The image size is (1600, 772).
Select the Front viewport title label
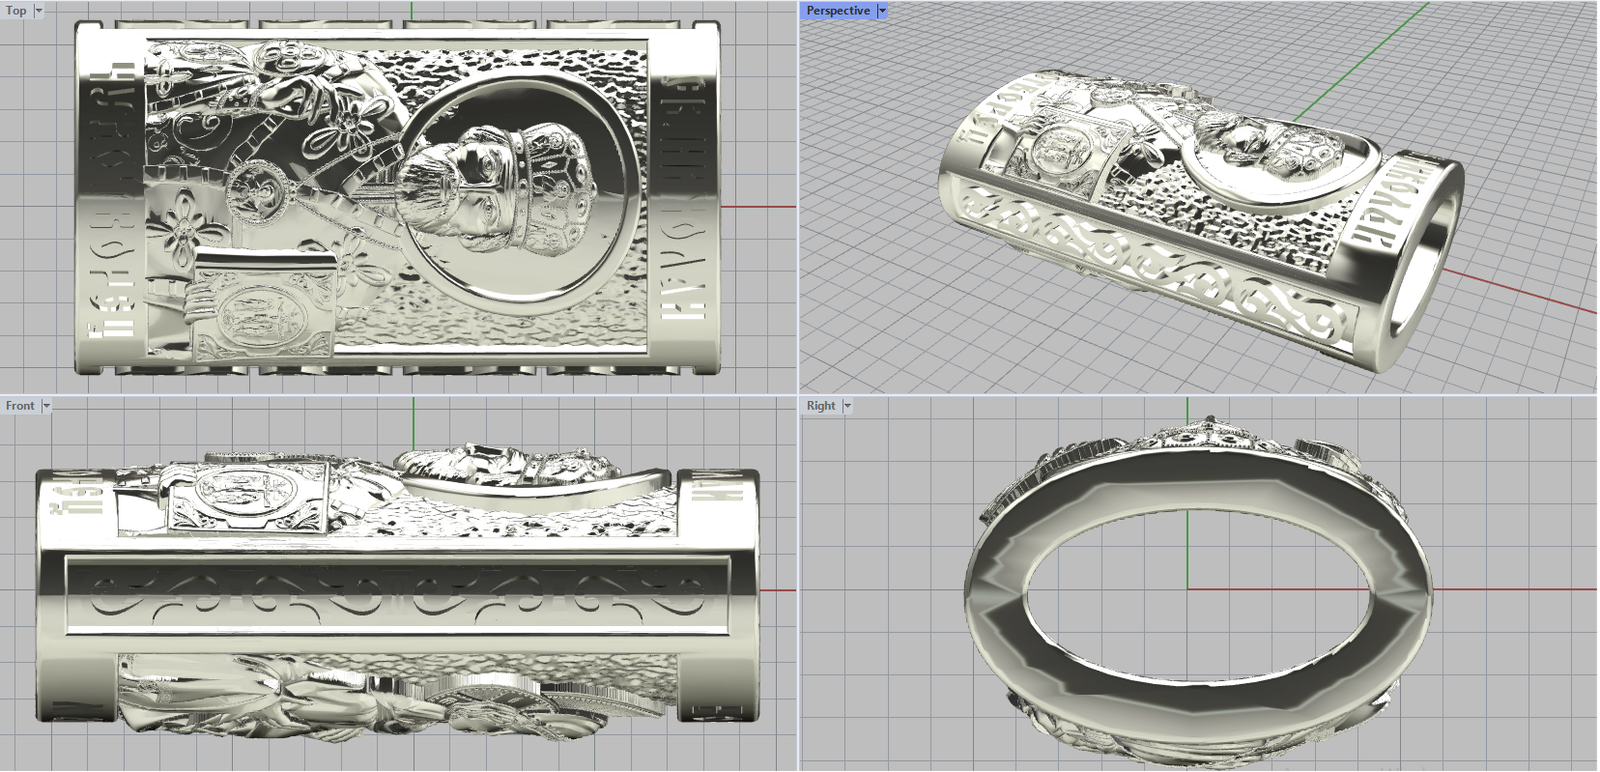point(20,406)
